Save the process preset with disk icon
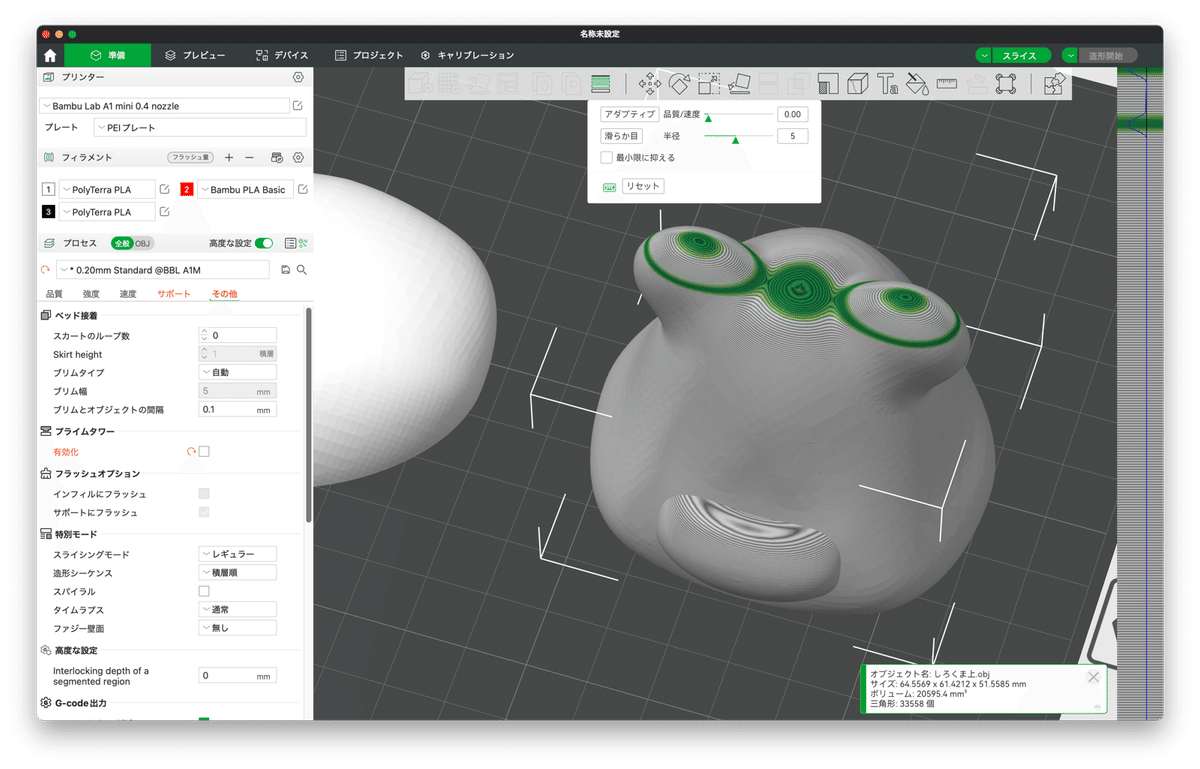This screenshot has width=1200, height=769. pos(285,270)
